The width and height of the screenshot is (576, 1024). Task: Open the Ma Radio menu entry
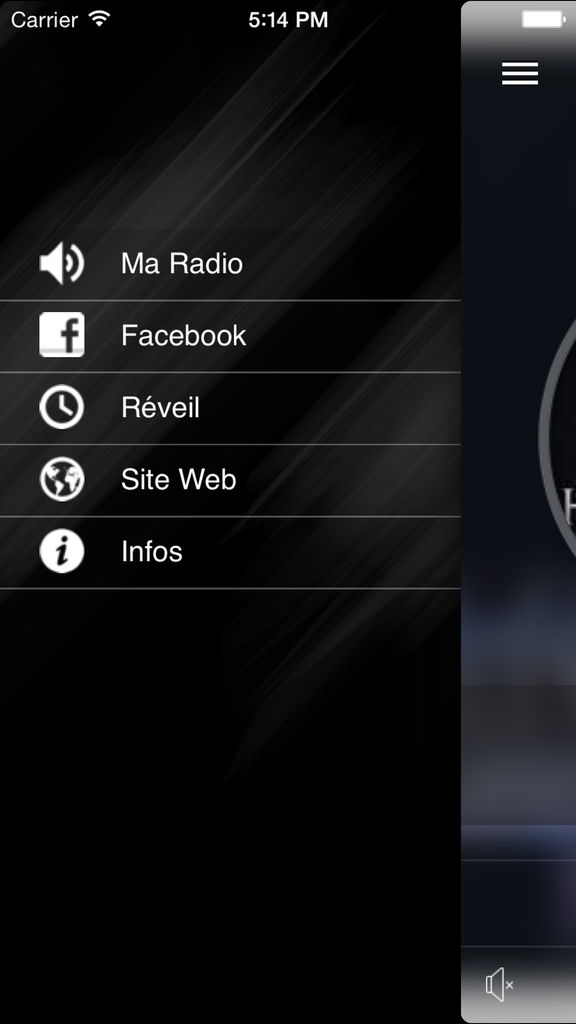pyautogui.click(x=230, y=264)
